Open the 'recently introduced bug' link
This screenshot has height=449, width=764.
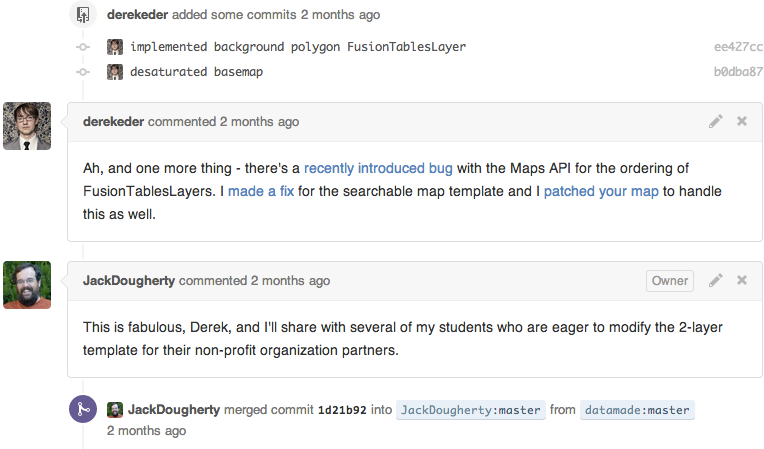click(x=378, y=168)
